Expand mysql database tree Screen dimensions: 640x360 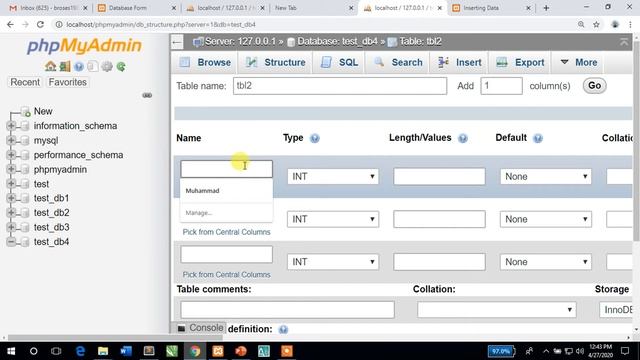coord(11,140)
